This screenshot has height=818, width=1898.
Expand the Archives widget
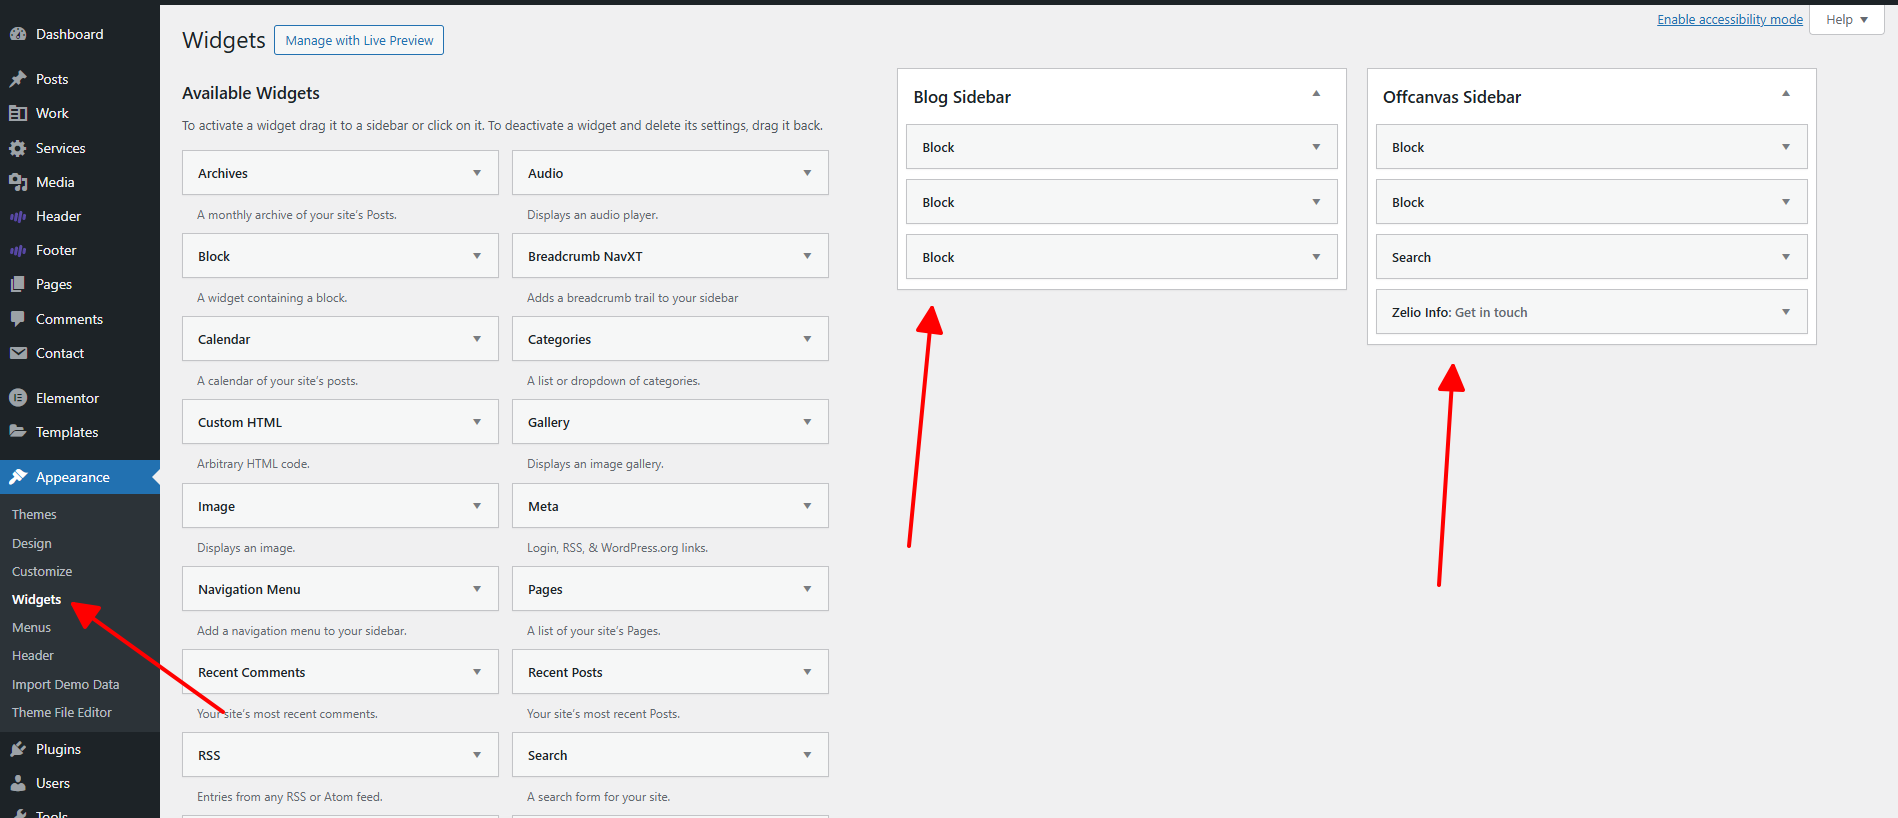tap(477, 173)
